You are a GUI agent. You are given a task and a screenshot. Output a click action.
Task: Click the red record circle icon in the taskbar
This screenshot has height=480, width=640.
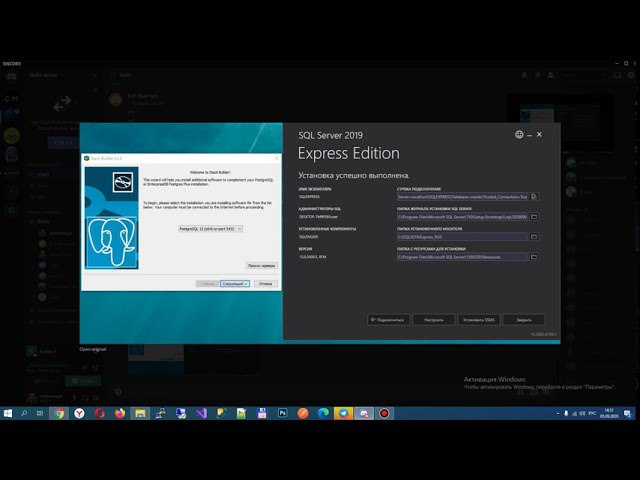tap(384, 413)
